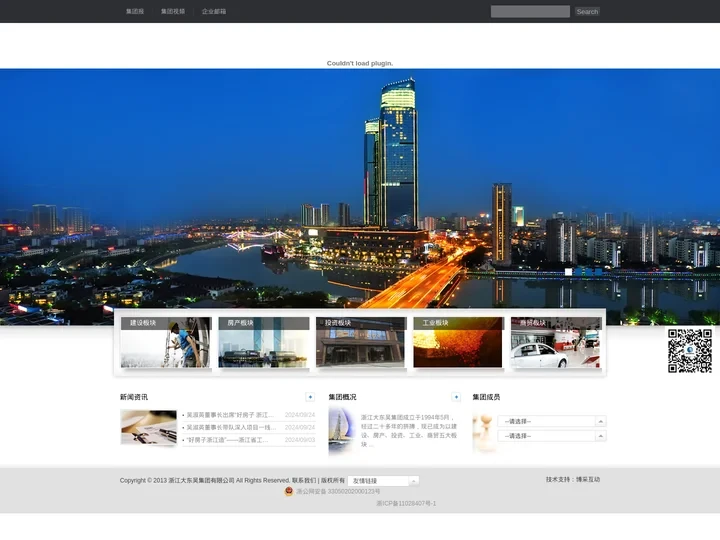Click the 新闻资讯 section heading
The height and width of the screenshot is (540, 720).
[x=134, y=397]
